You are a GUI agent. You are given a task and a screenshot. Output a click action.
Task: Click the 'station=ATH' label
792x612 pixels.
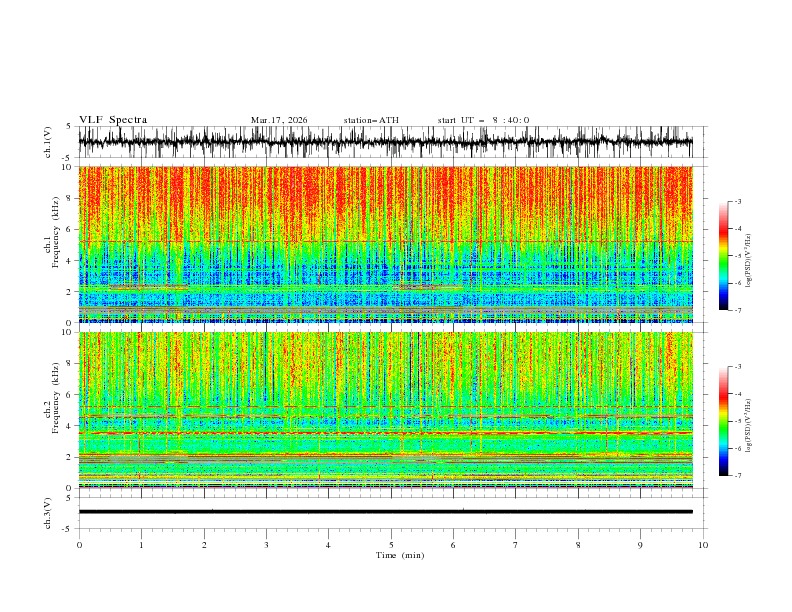coord(371,120)
